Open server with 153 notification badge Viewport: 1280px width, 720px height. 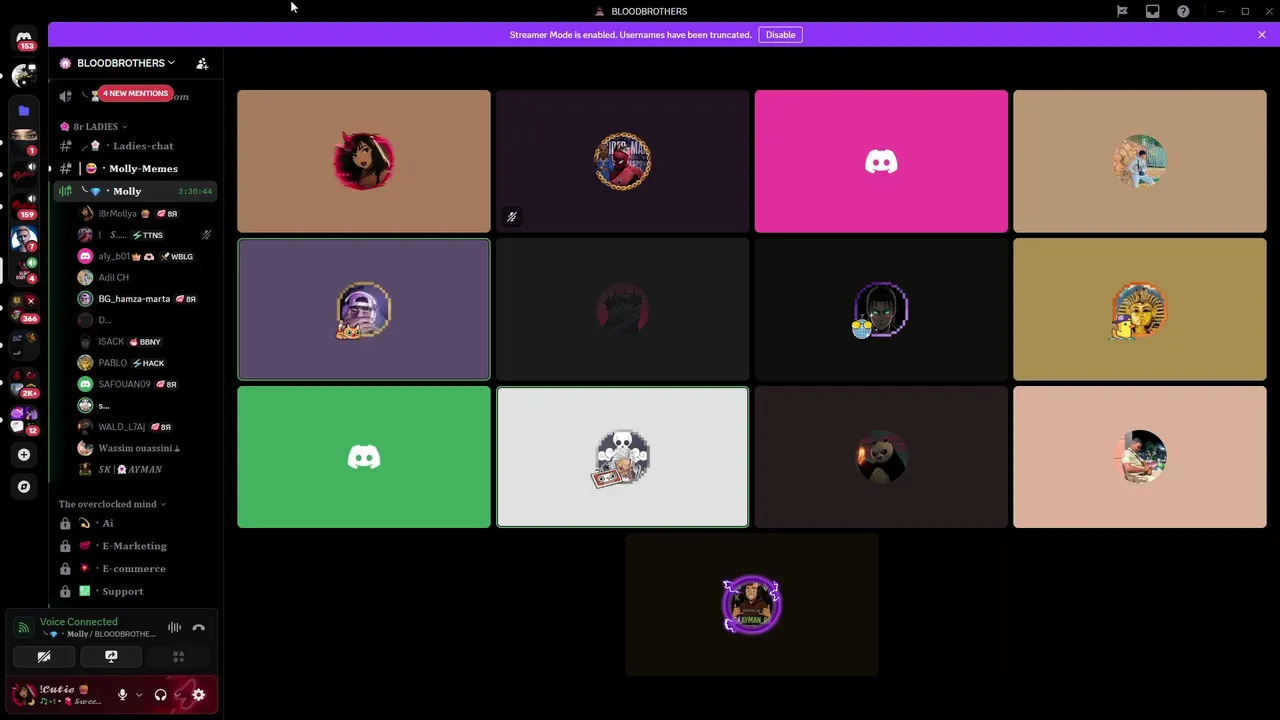click(24, 39)
